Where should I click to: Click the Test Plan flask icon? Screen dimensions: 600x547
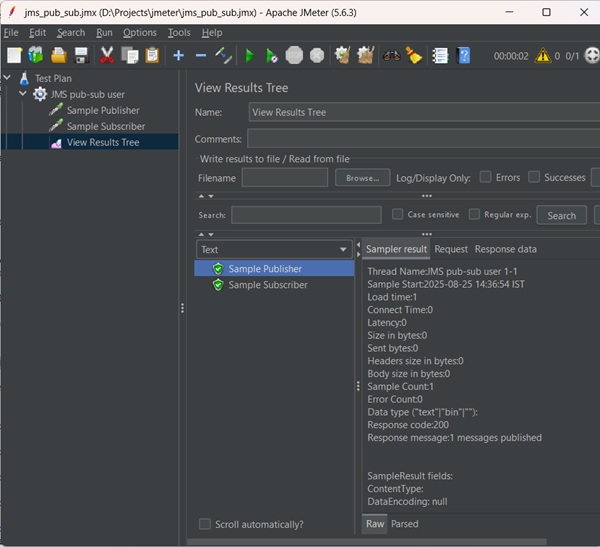point(24,78)
